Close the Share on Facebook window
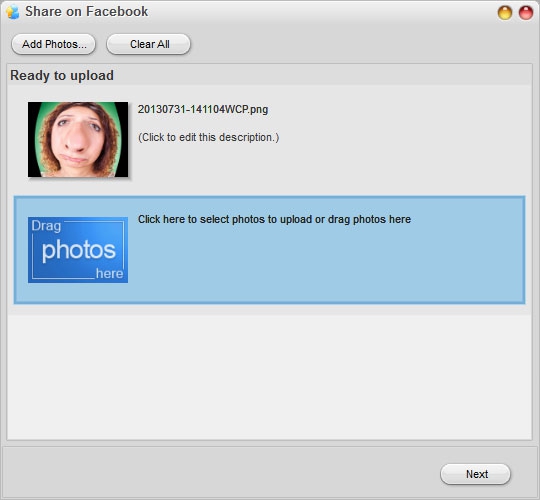 click(526, 13)
